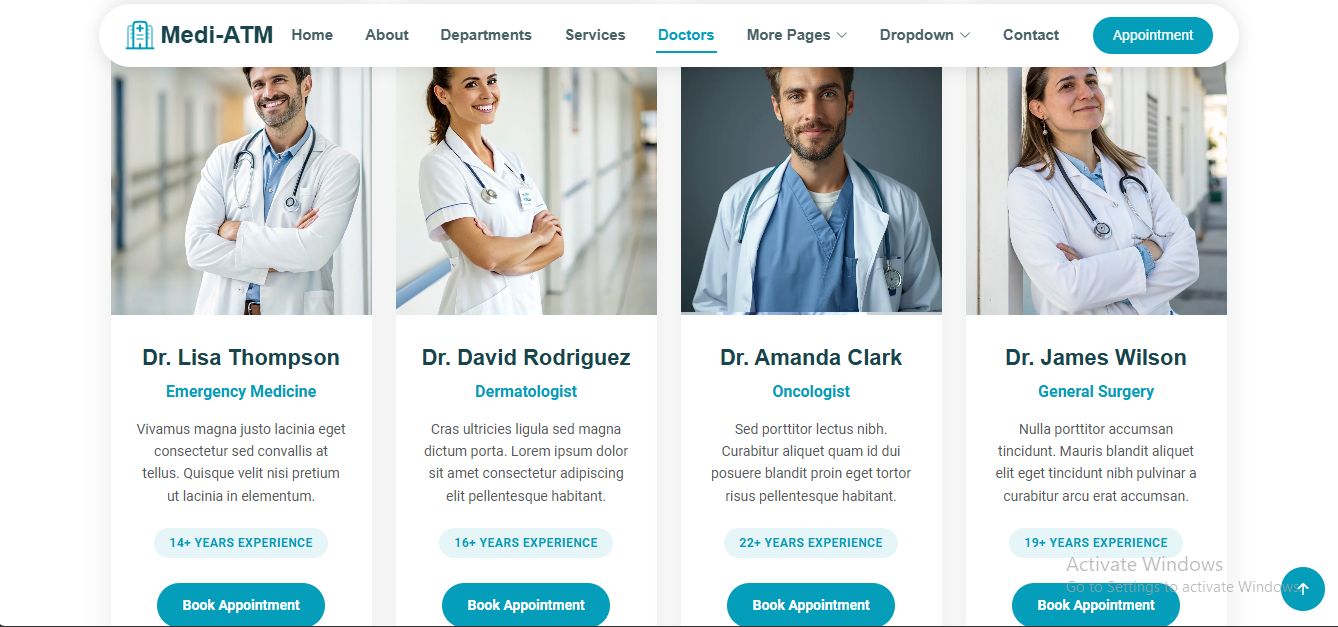Expand the More Pages chevron
This screenshot has width=1338, height=627.
(x=842, y=35)
